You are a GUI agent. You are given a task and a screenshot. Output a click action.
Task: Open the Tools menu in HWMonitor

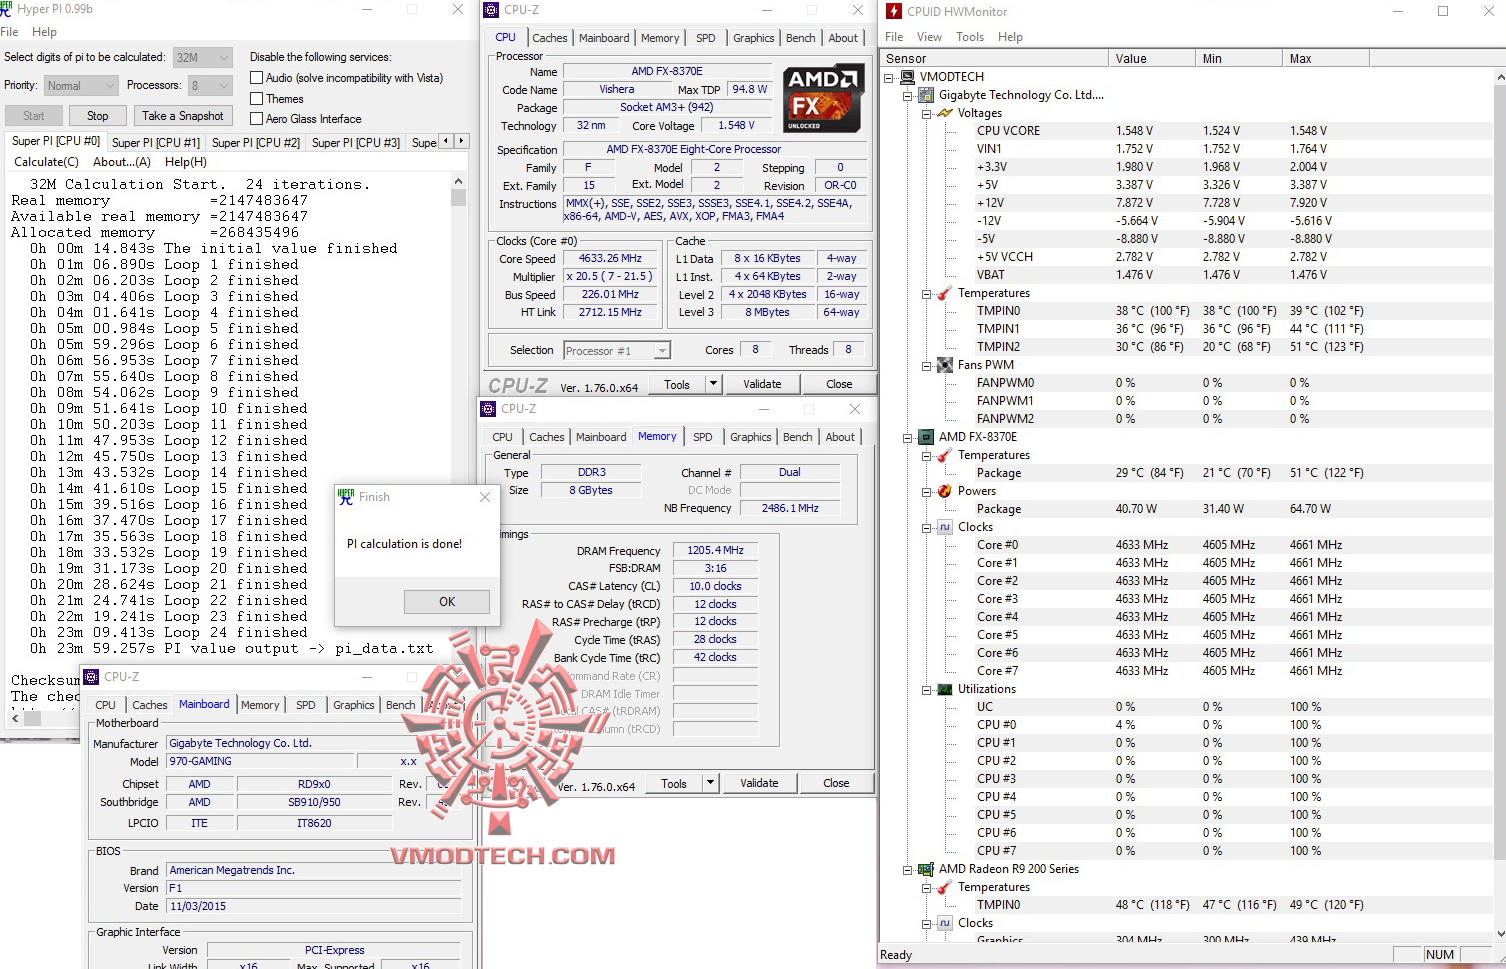(x=970, y=37)
